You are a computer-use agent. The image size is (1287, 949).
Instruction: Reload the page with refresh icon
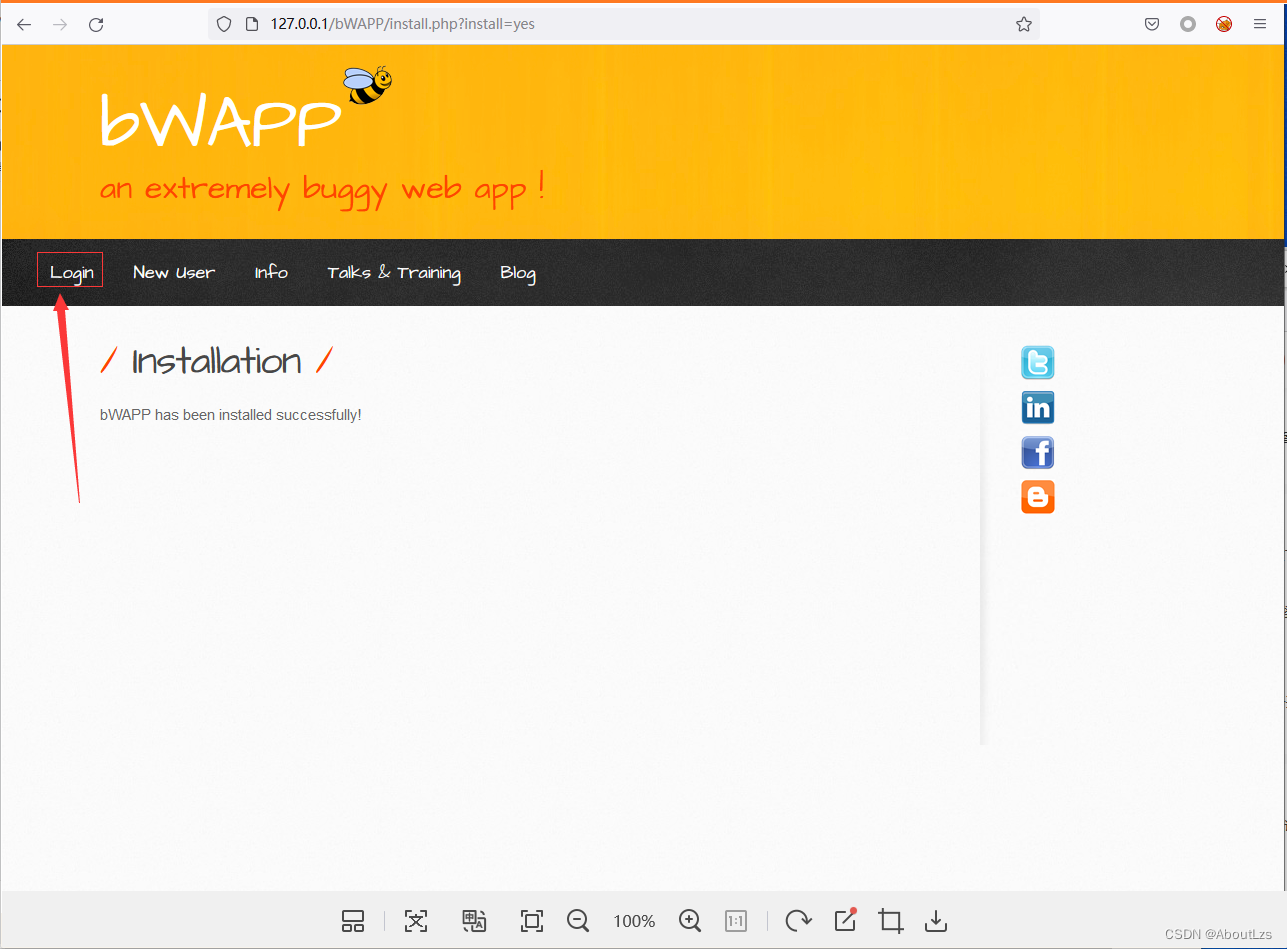96,24
